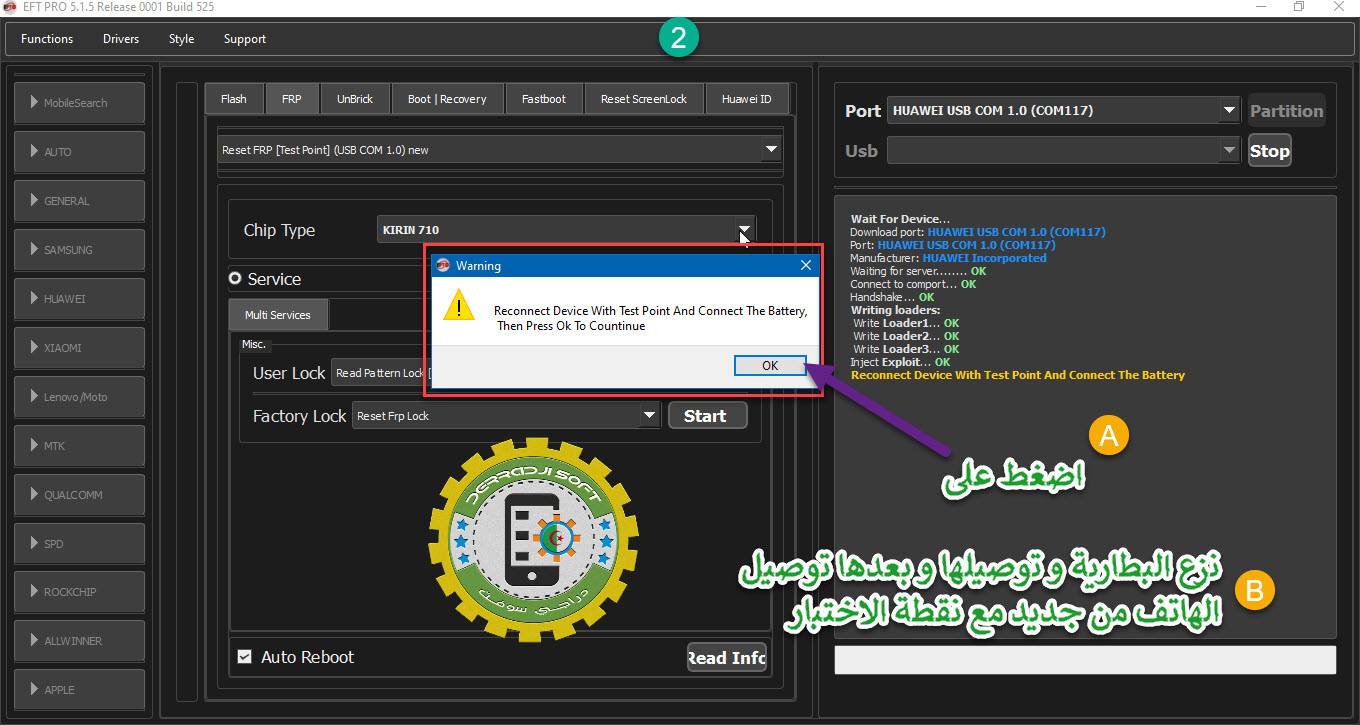Image resolution: width=1360 pixels, height=725 pixels.
Task: Open the Port HUAWEI USB COM dropdown
Action: (x=1063, y=111)
